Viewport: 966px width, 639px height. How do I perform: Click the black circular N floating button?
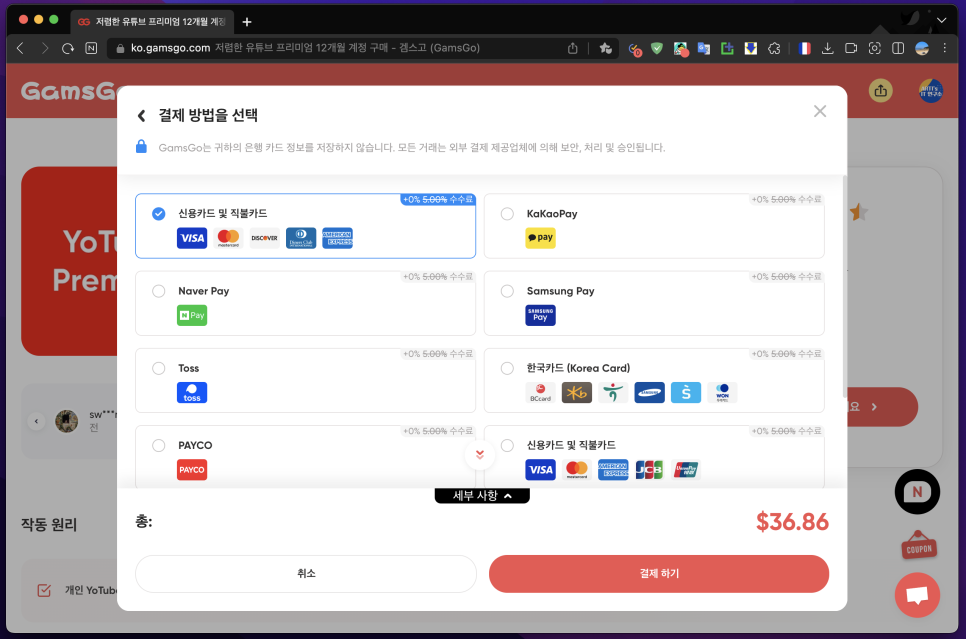pyautogui.click(x=917, y=492)
